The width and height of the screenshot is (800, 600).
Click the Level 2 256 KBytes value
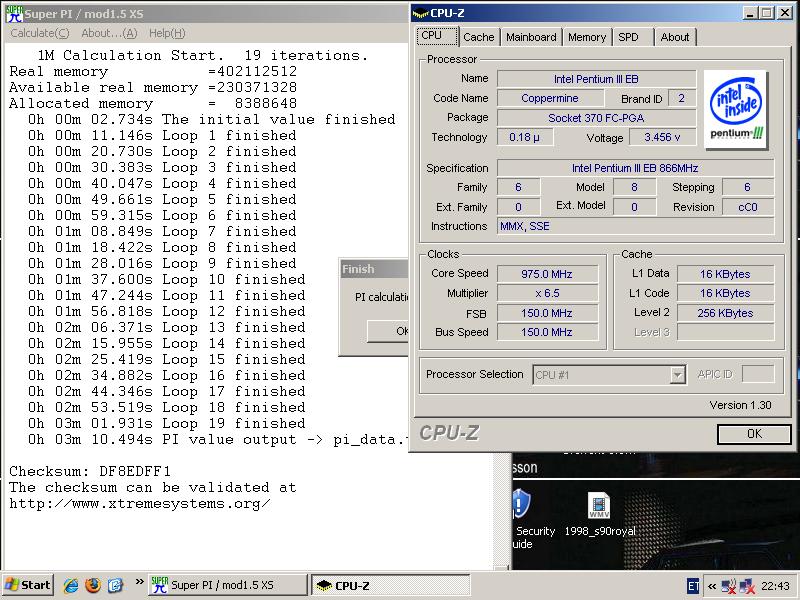(x=725, y=313)
